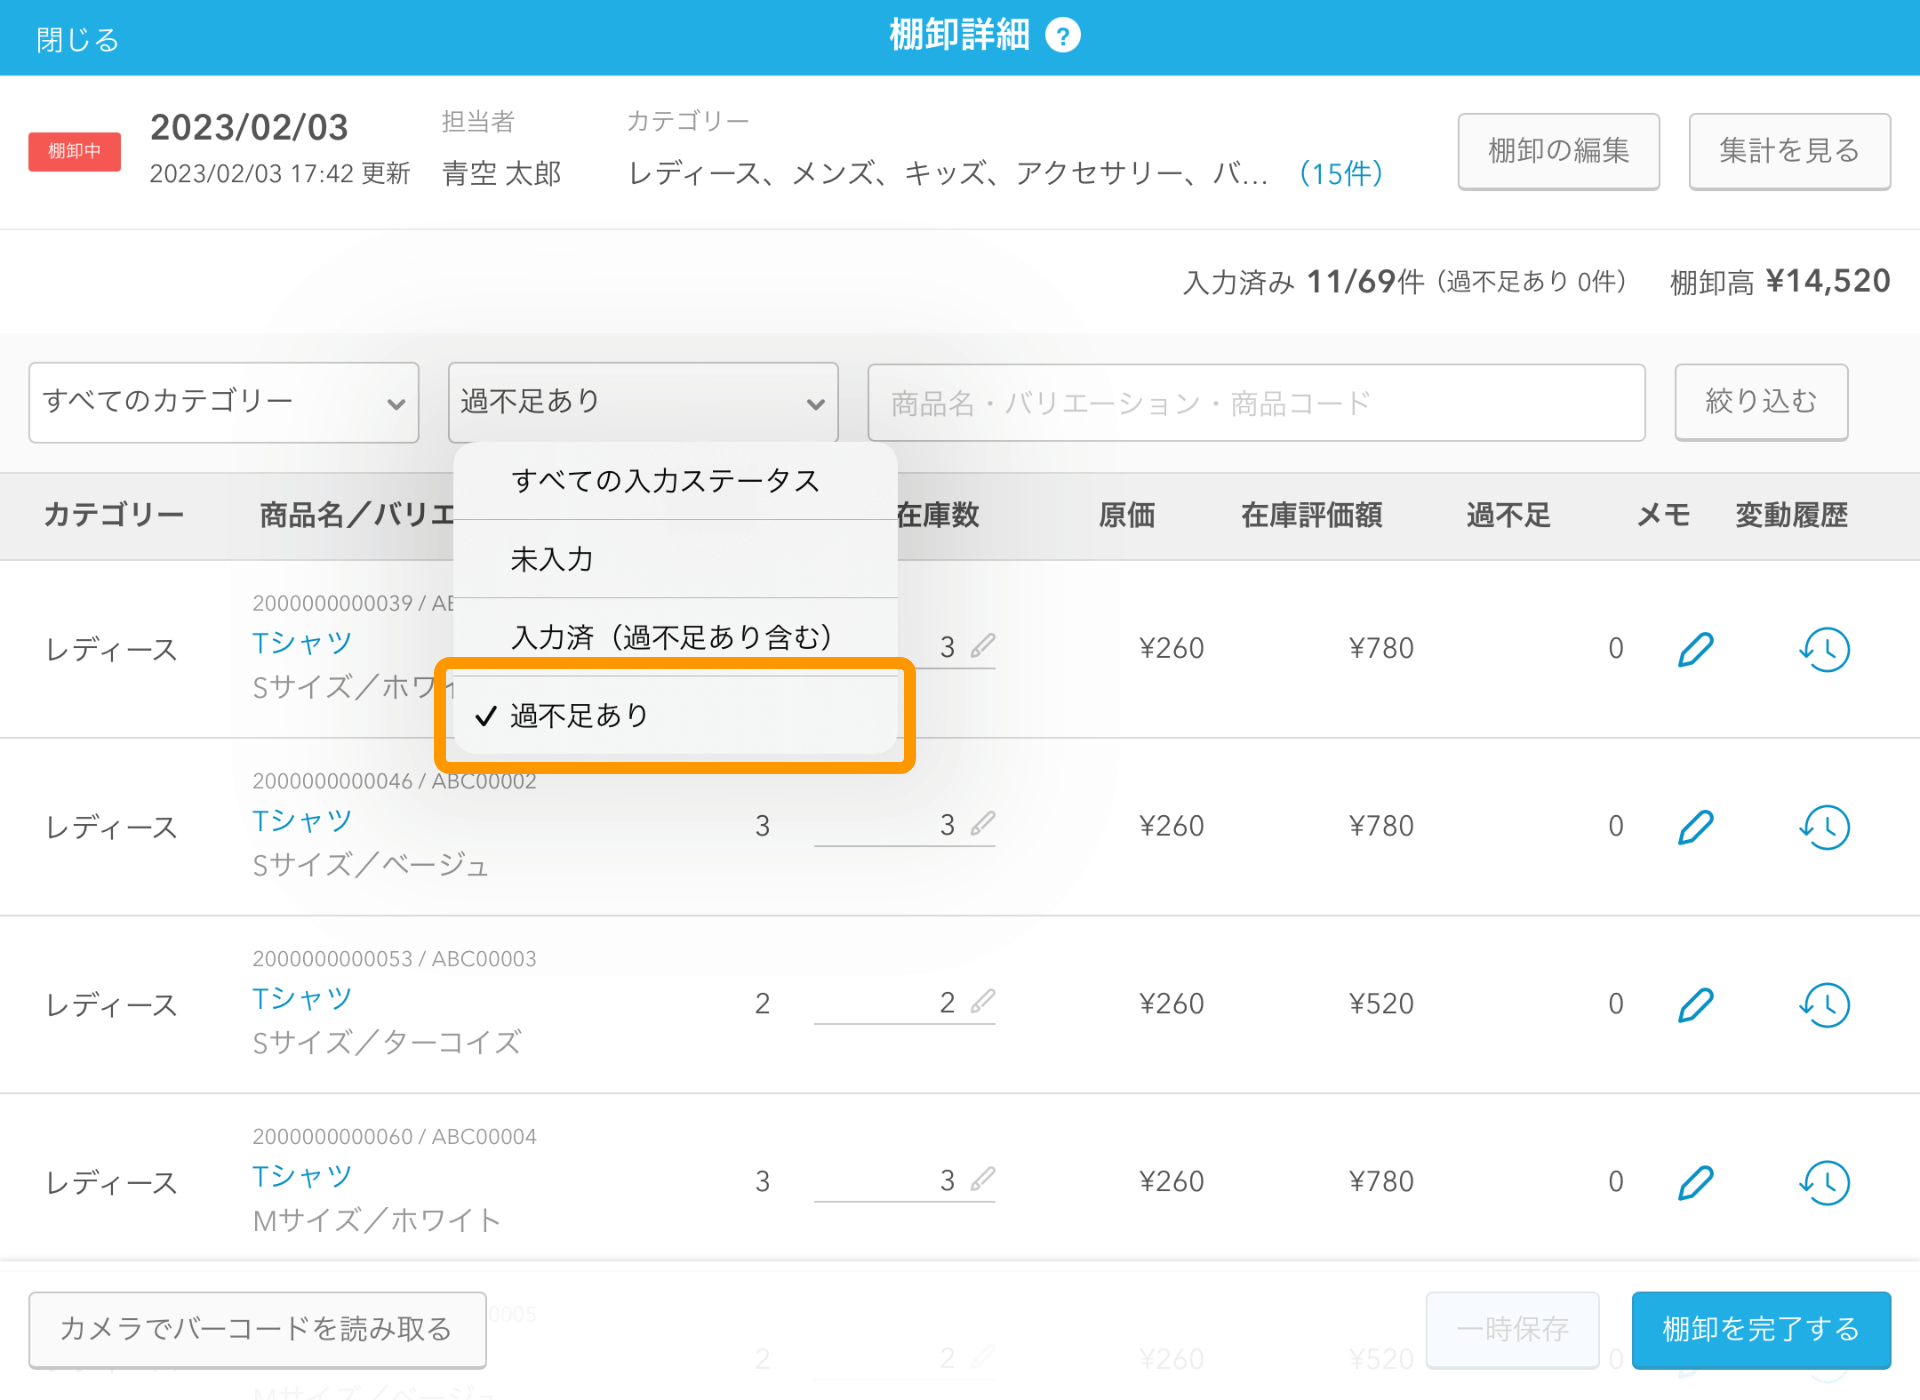Open change history clock for ホワイト Sサイズ row
This screenshot has height=1400, width=1920.
click(1825, 649)
